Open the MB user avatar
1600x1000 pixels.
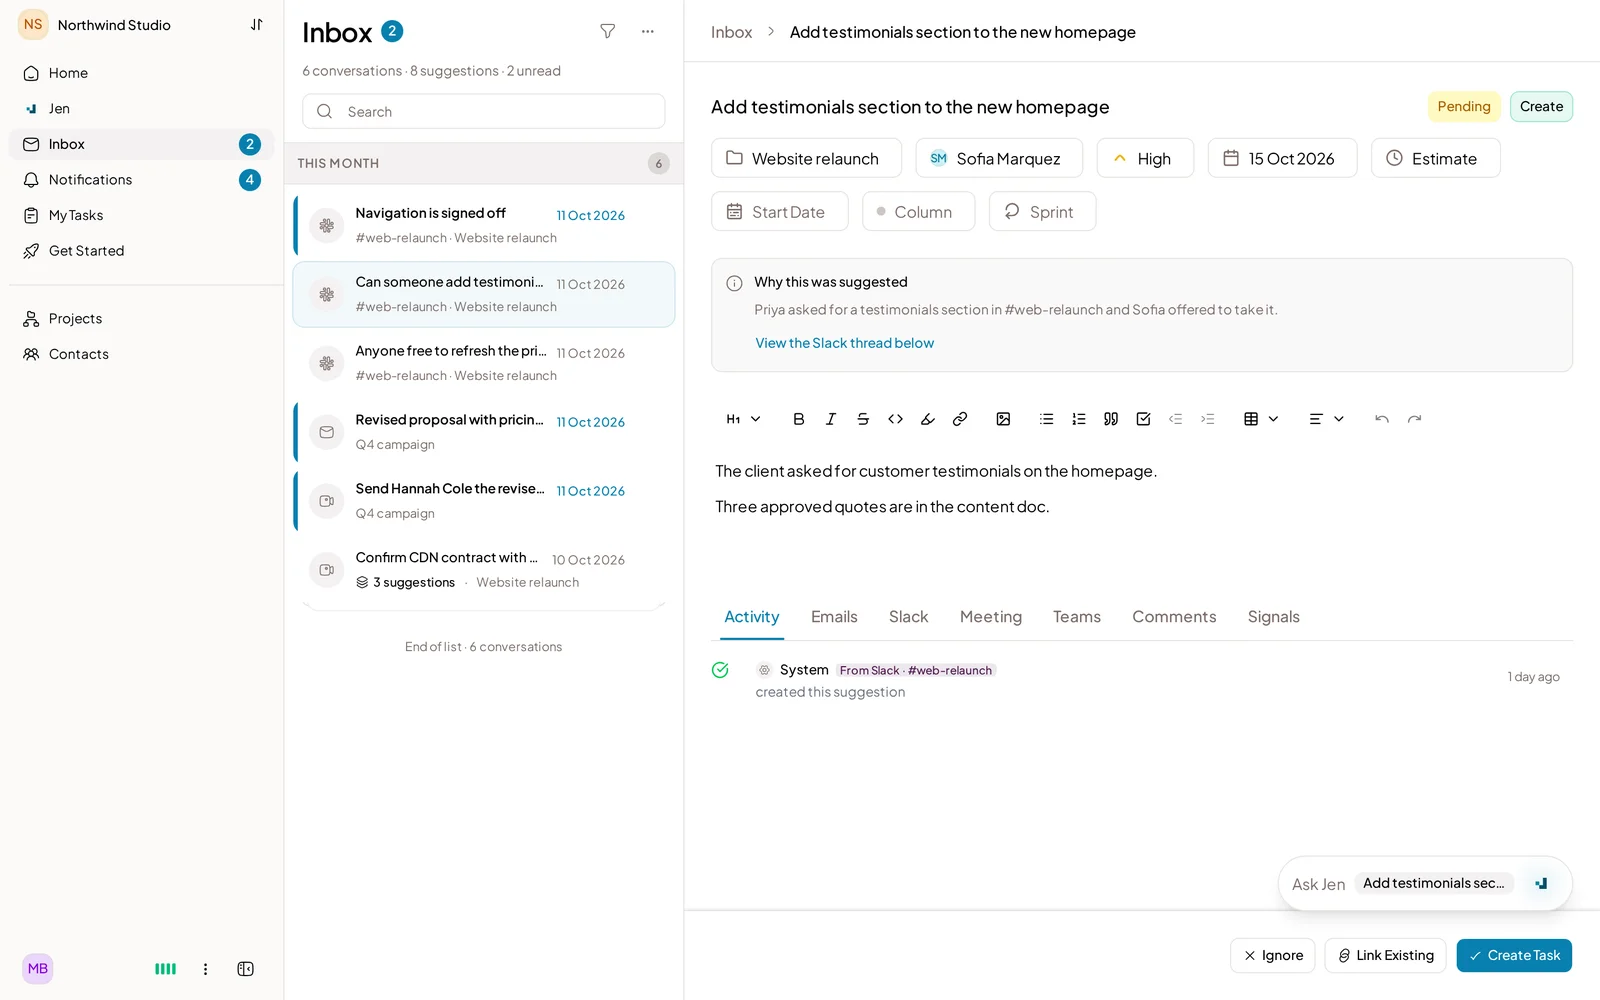(38, 968)
